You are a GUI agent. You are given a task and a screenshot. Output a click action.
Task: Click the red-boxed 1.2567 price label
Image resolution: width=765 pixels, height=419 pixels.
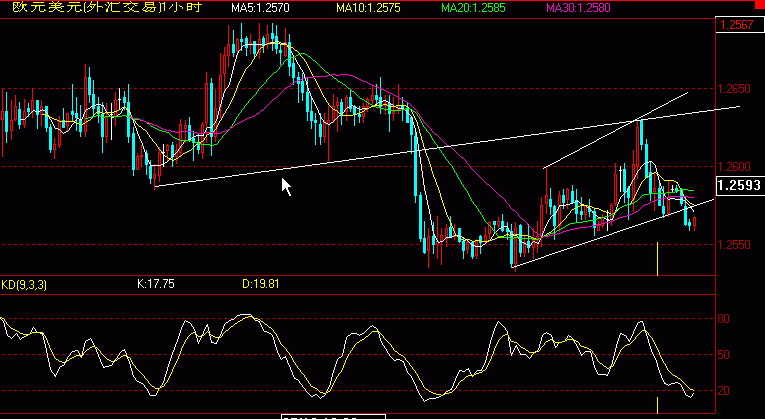coord(739,25)
